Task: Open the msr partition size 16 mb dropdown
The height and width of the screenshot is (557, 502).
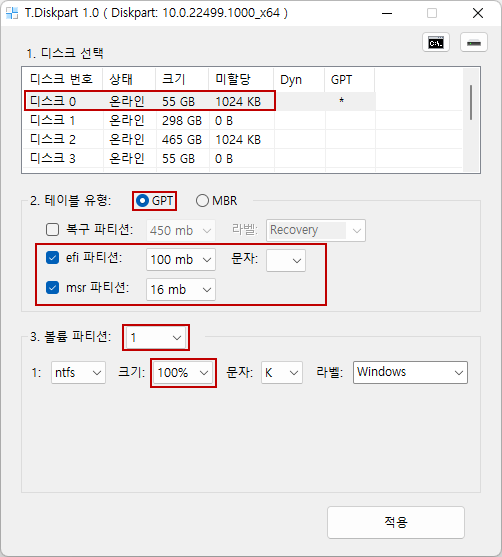Action: (181, 290)
